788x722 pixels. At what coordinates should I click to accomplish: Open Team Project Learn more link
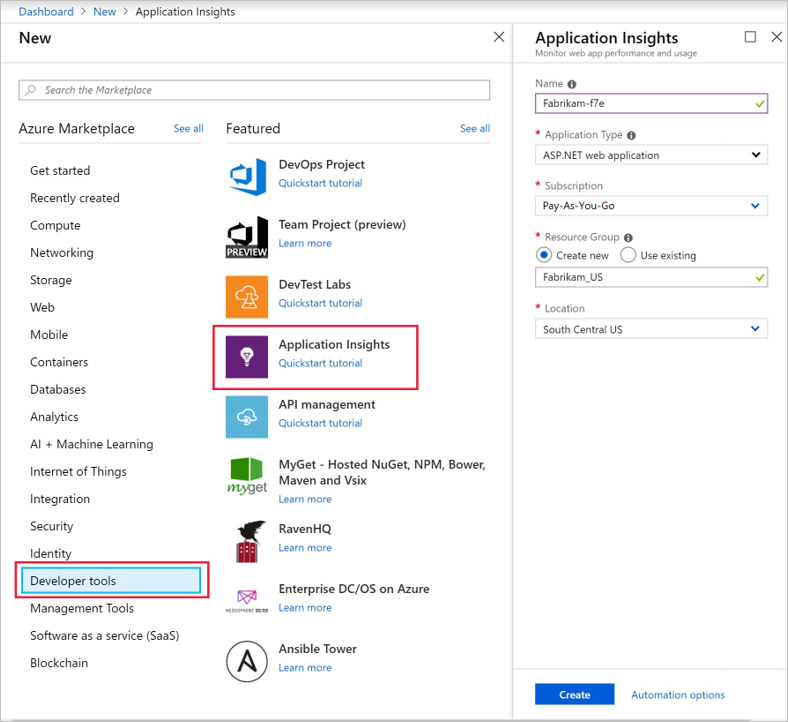tap(305, 244)
